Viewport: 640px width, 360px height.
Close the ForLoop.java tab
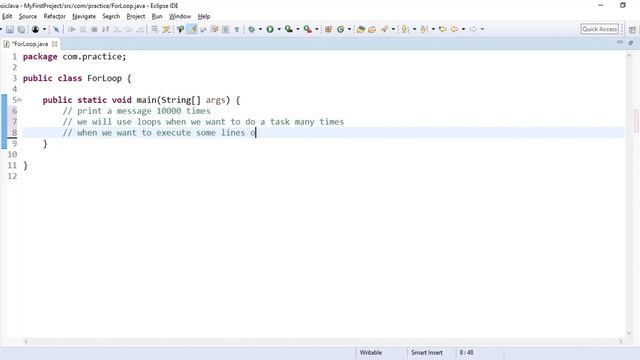tap(55, 44)
